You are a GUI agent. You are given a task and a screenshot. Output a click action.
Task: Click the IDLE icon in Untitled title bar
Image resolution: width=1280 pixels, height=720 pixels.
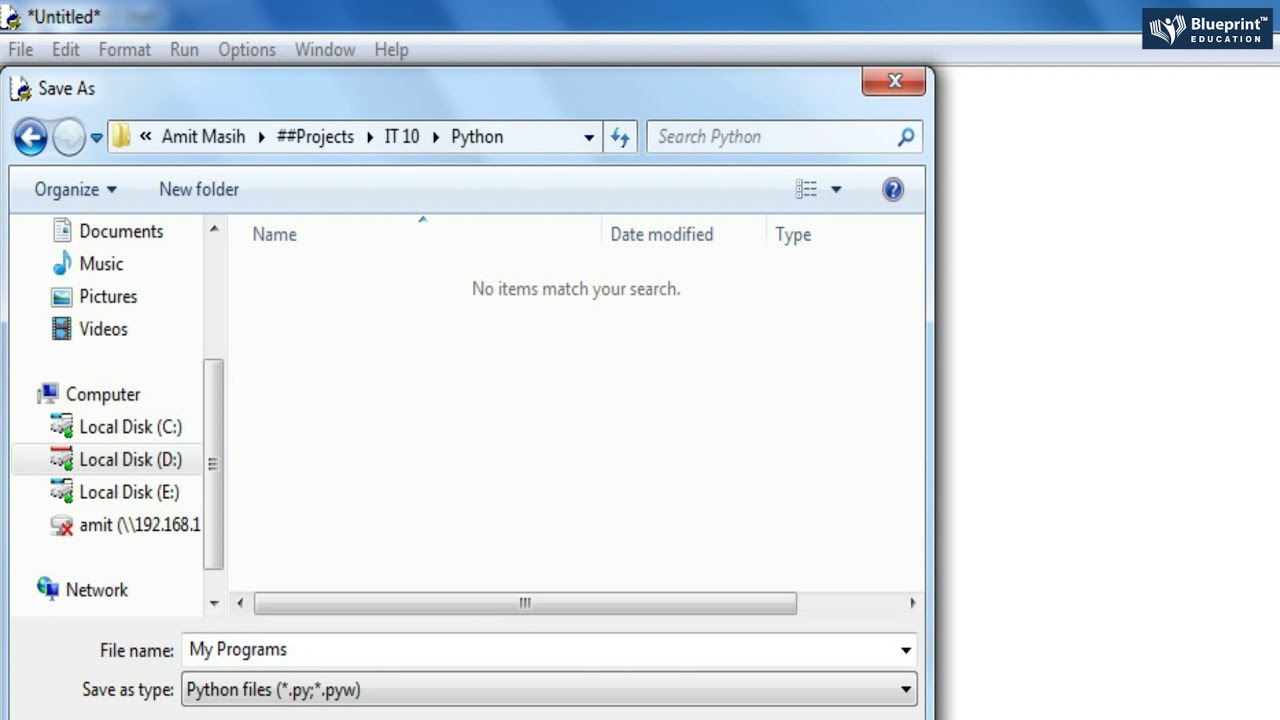point(11,17)
